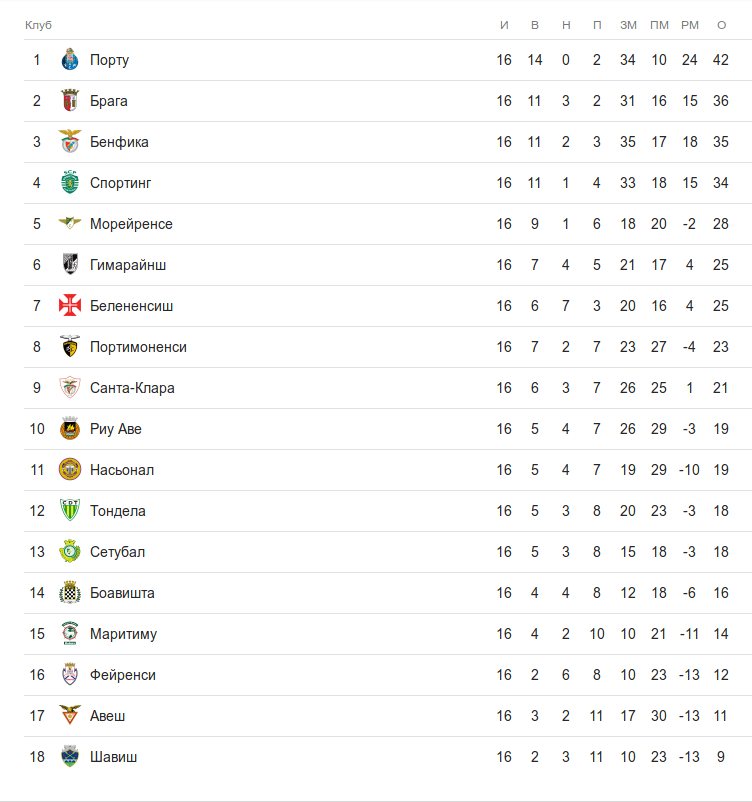Image resolution: width=752 pixels, height=802 pixels.
Task: Click the Portimonense club crest icon
Action: point(70,347)
